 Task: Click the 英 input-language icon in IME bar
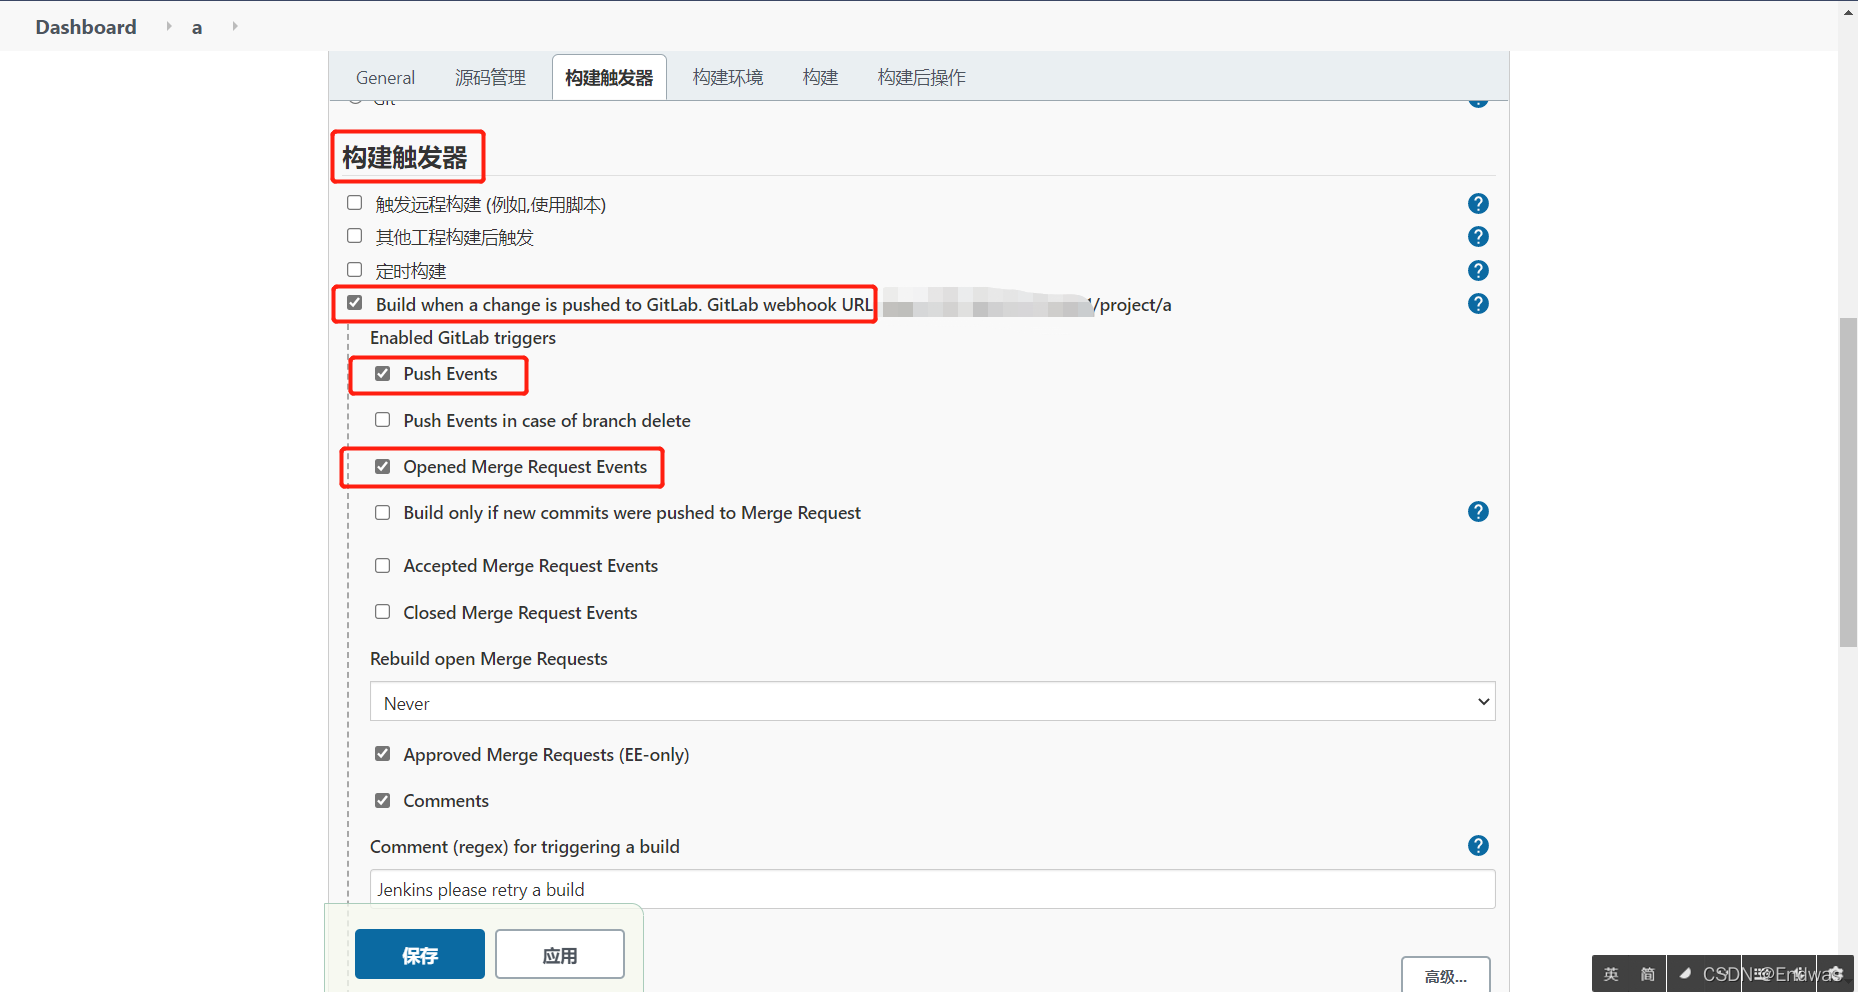(x=1611, y=974)
